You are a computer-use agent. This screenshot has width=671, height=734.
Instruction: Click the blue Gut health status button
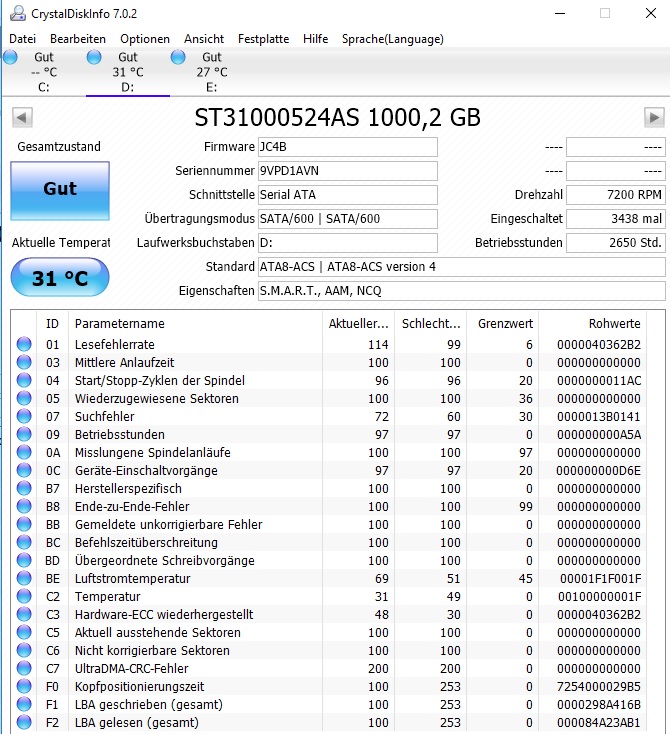pos(60,191)
